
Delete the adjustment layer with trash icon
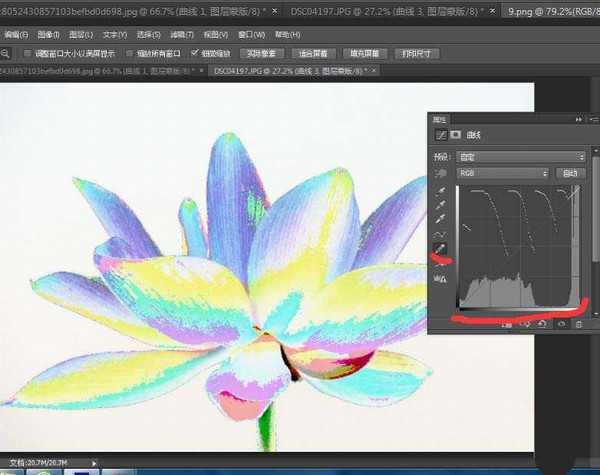click(x=579, y=325)
